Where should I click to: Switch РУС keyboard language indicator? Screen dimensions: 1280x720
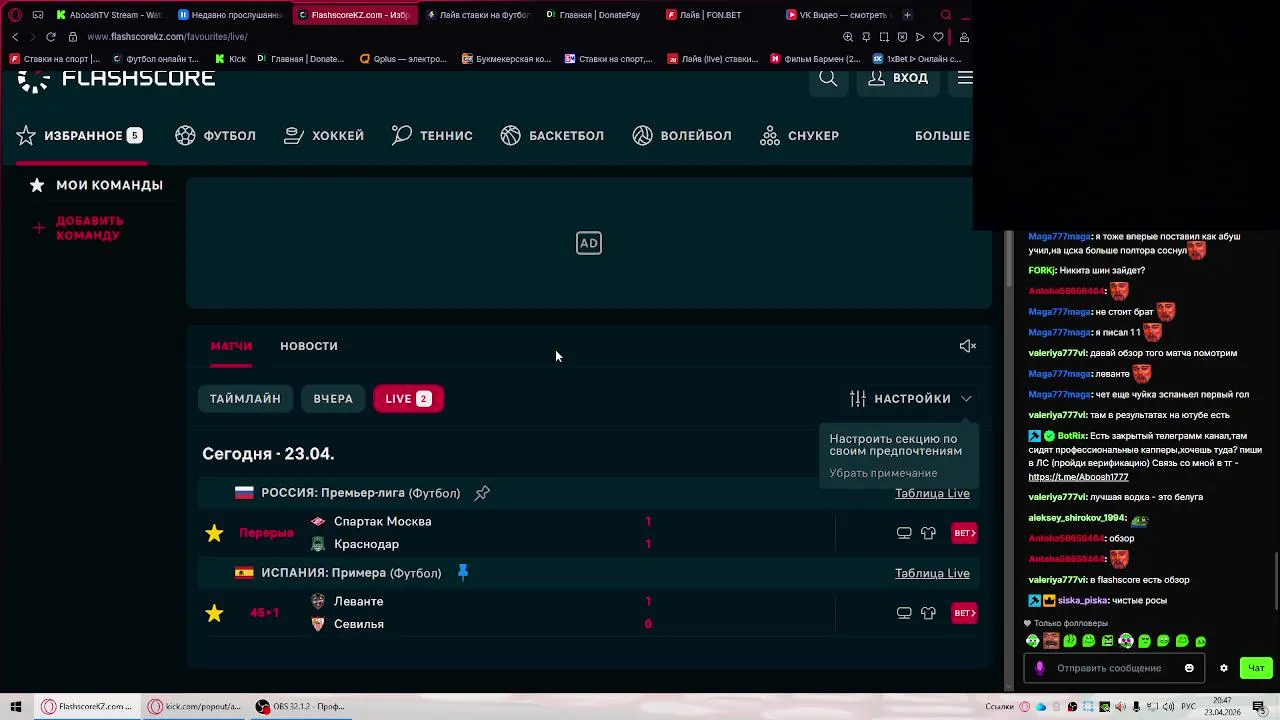pos(1188,707)
